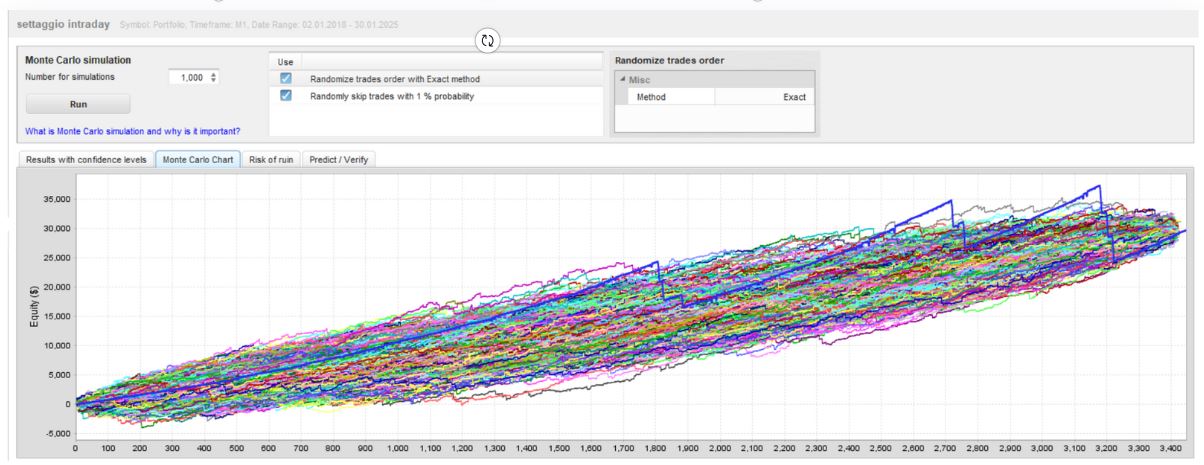Click the 3,400 label on the horizontal axis
The image size is (1204, 465).
tap(1172, 450)
